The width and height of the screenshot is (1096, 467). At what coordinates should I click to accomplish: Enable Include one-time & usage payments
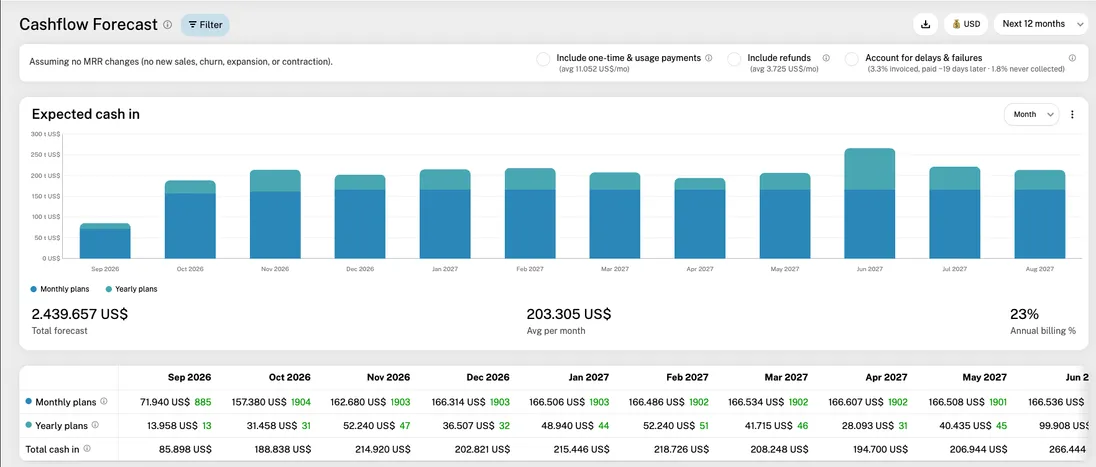tap(543, 59)
